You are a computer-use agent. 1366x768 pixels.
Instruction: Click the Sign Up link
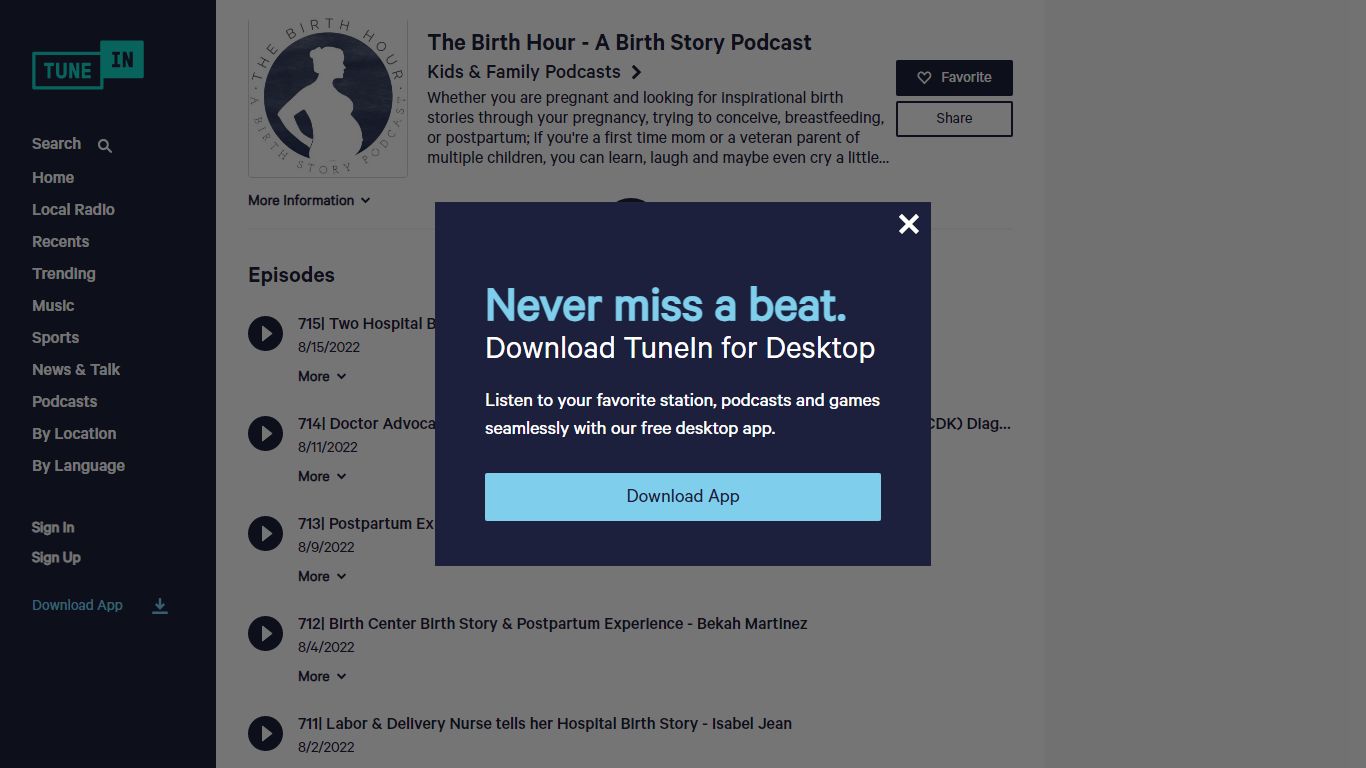click(x=56, y=558)
